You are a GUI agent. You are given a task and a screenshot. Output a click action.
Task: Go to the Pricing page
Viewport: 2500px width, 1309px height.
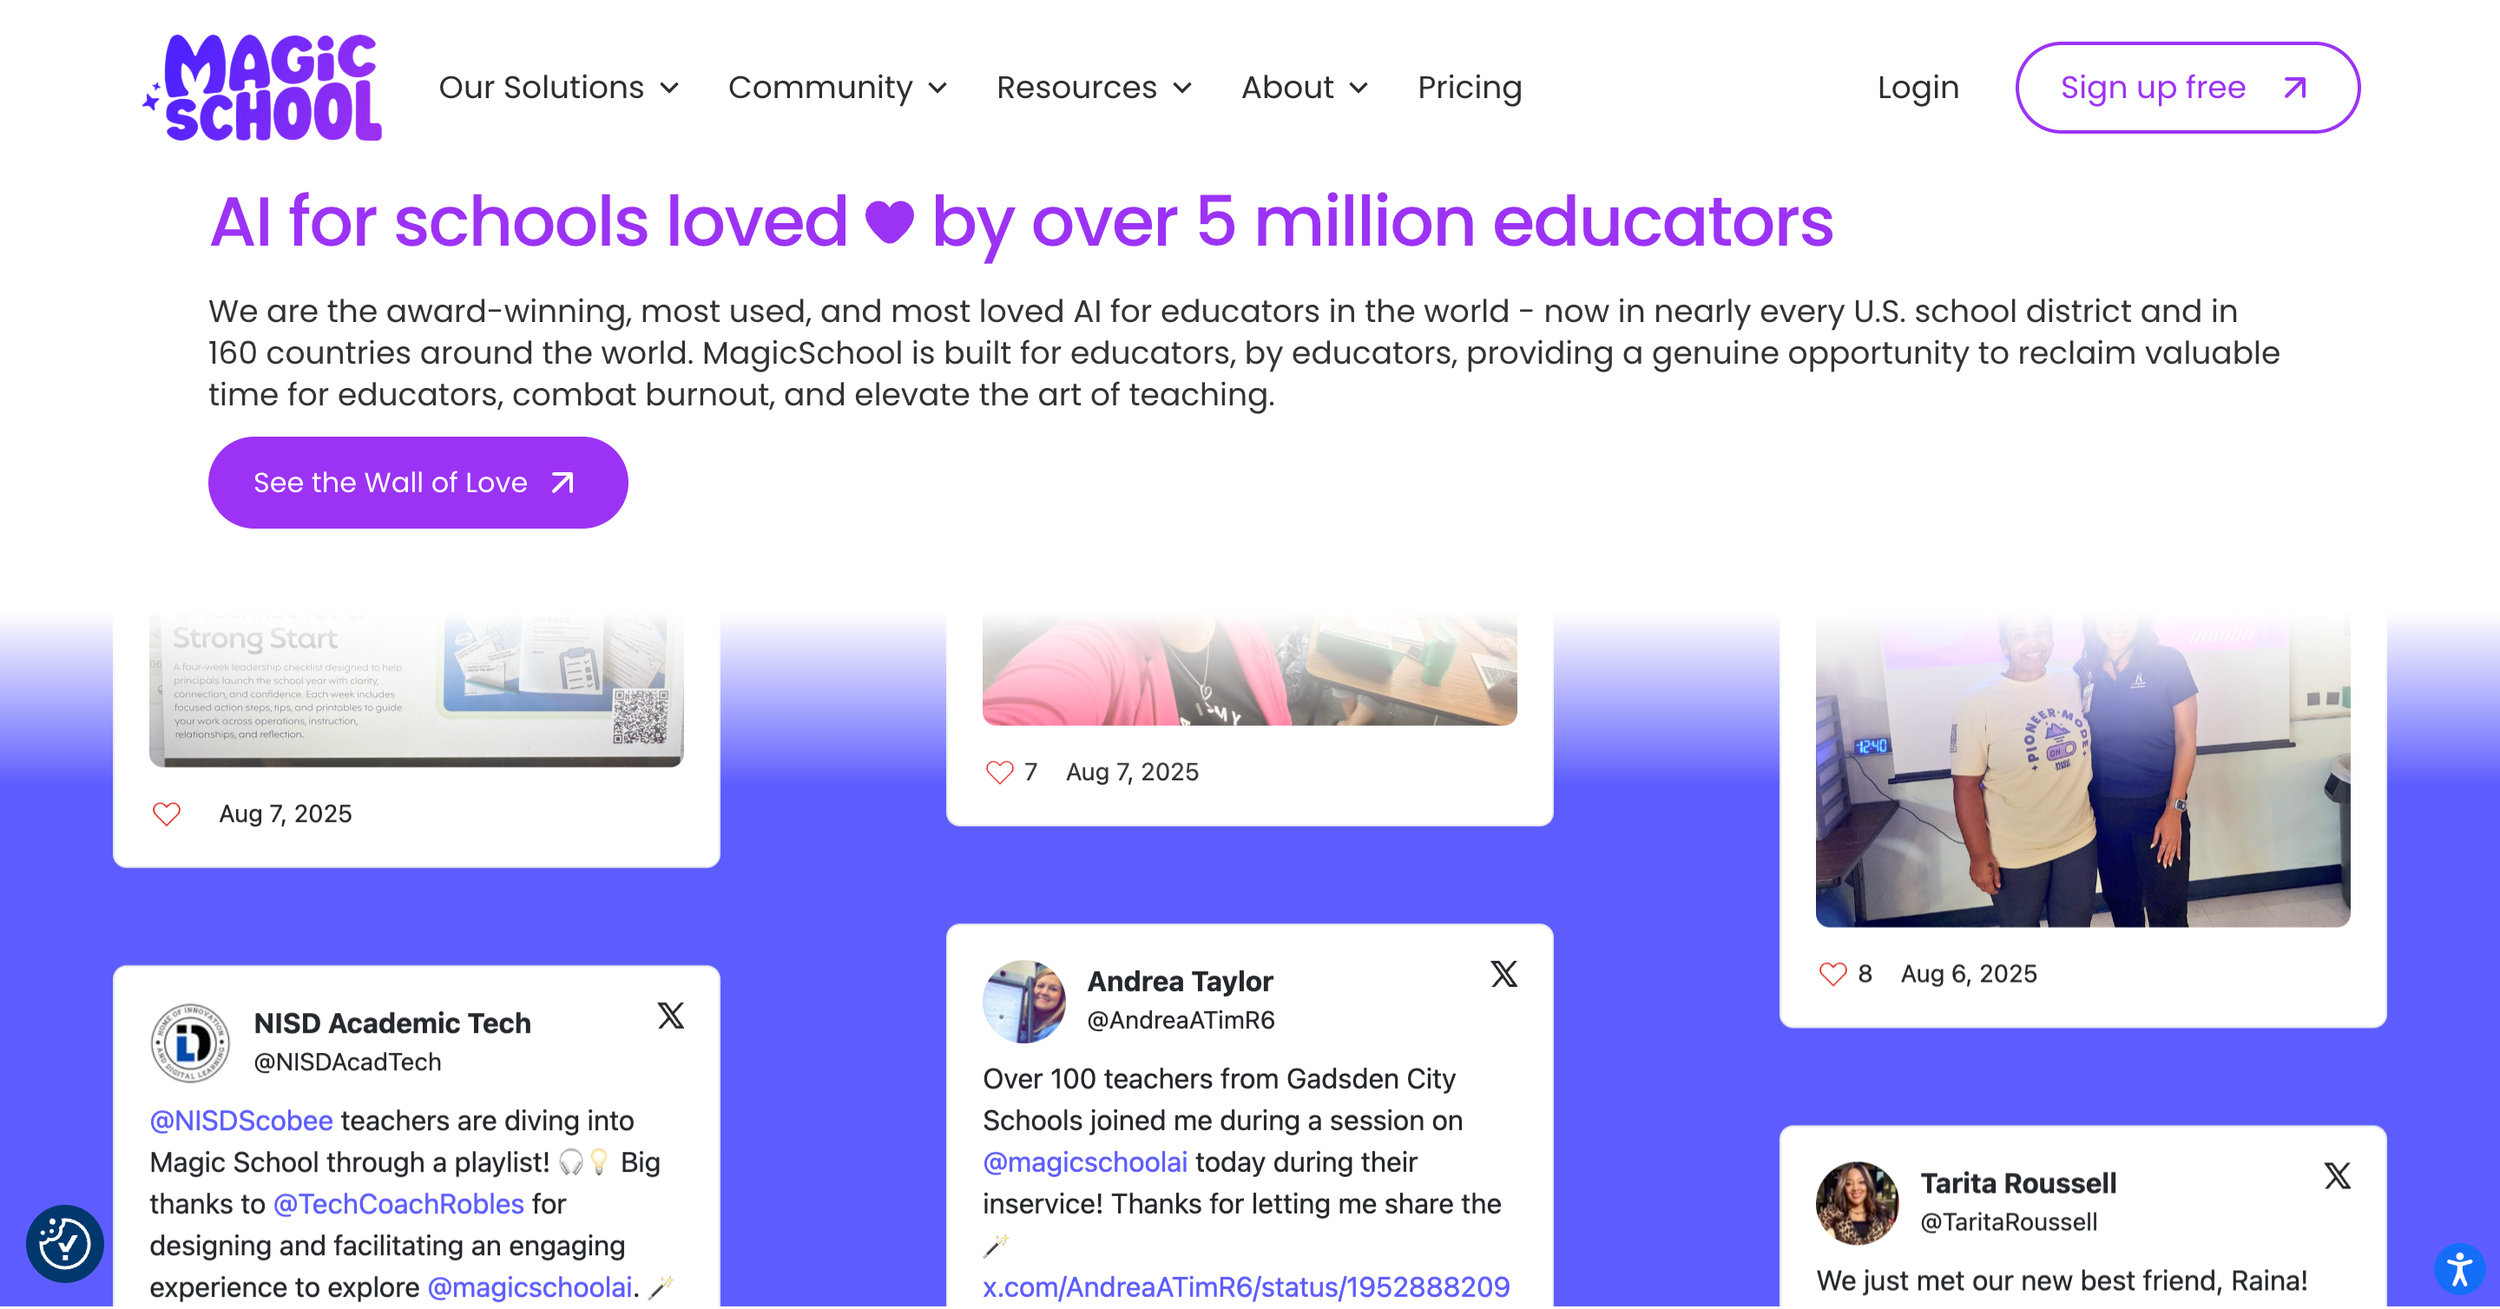pyautogui.click(x=1469, y=88)
